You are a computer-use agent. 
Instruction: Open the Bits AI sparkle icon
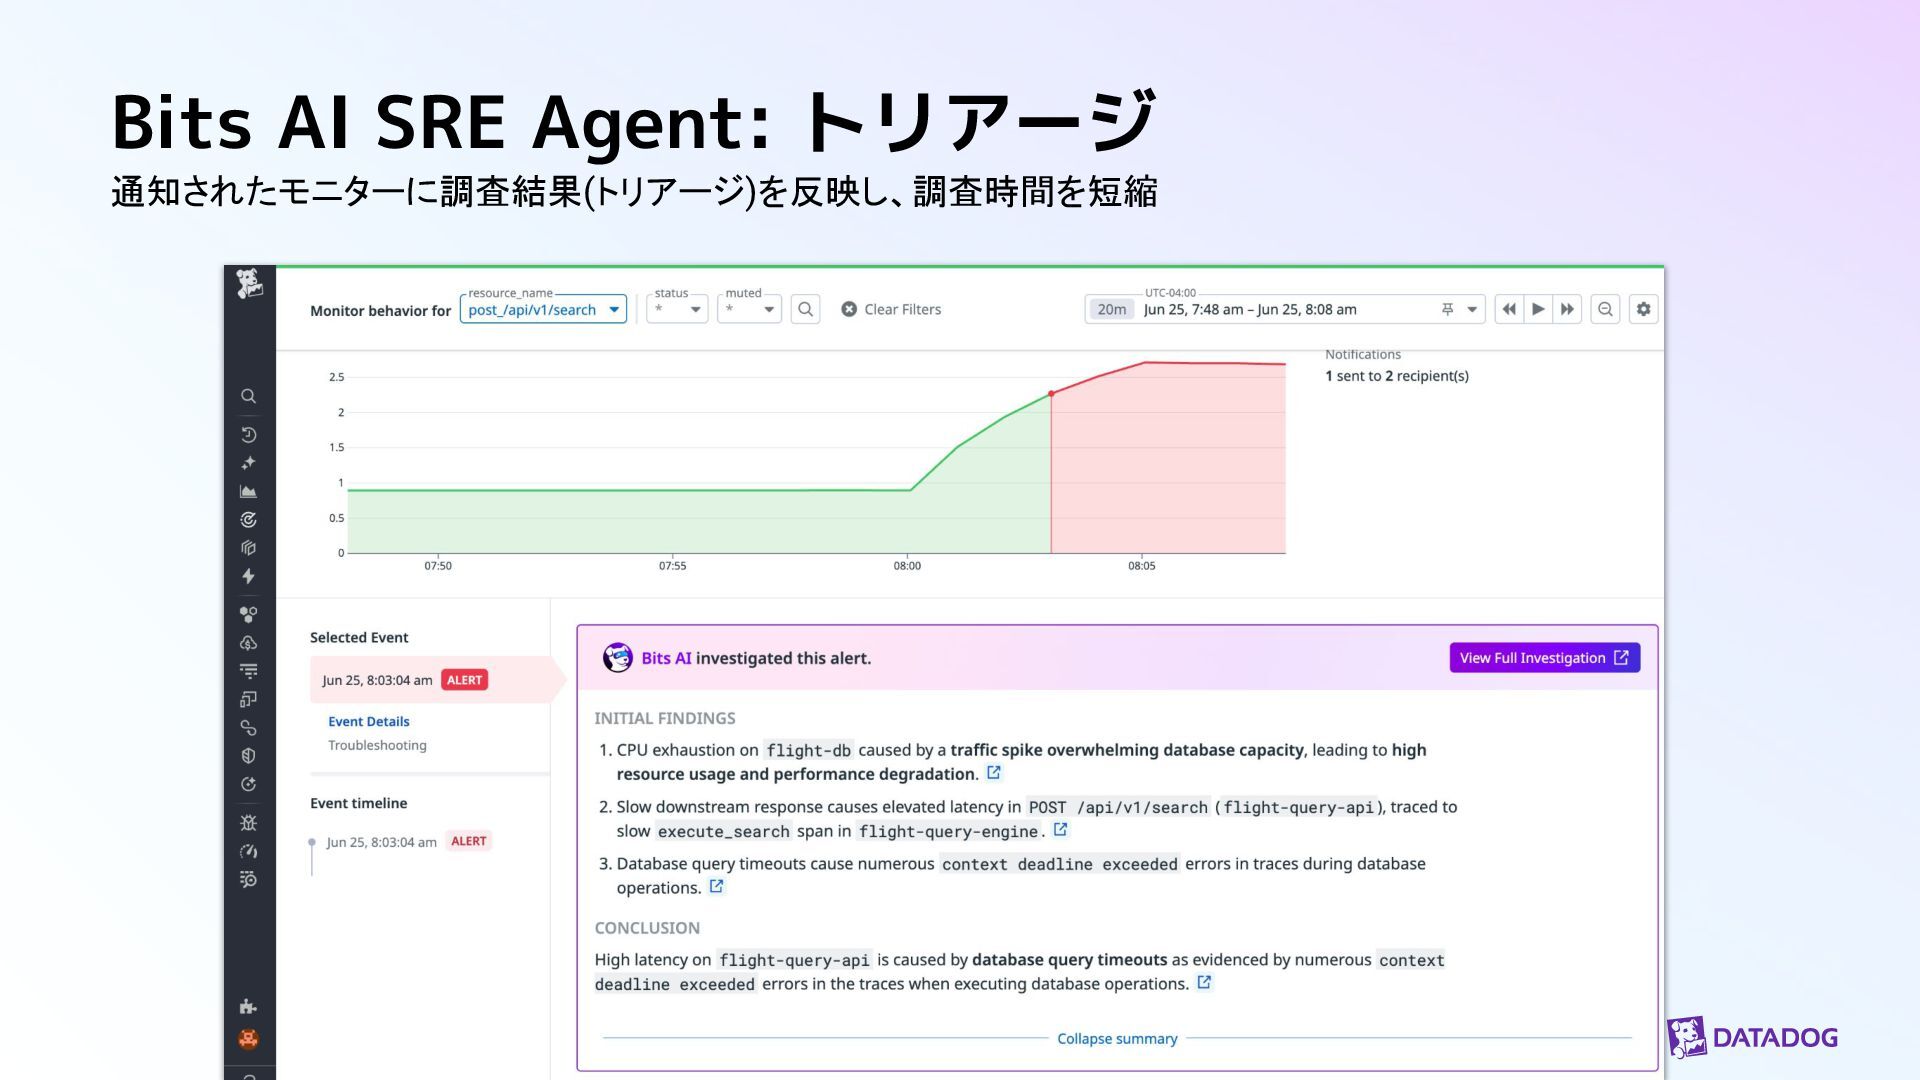tap(248, 463)
